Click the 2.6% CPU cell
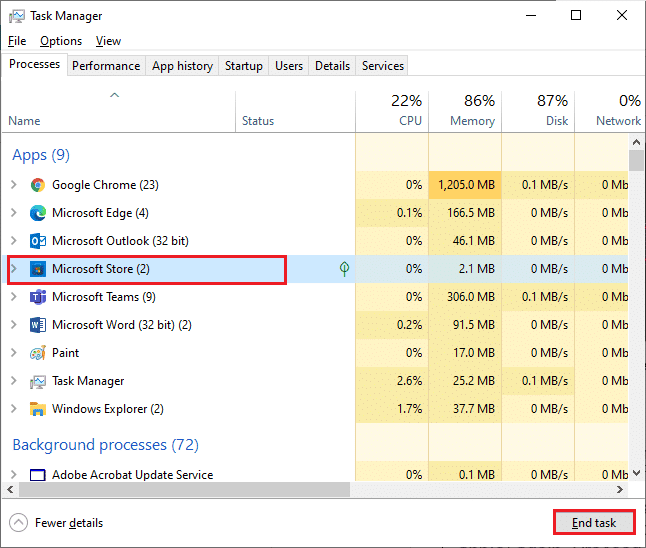Image resolution: width=646 pixels, height=548 pixels. (392, 381)
